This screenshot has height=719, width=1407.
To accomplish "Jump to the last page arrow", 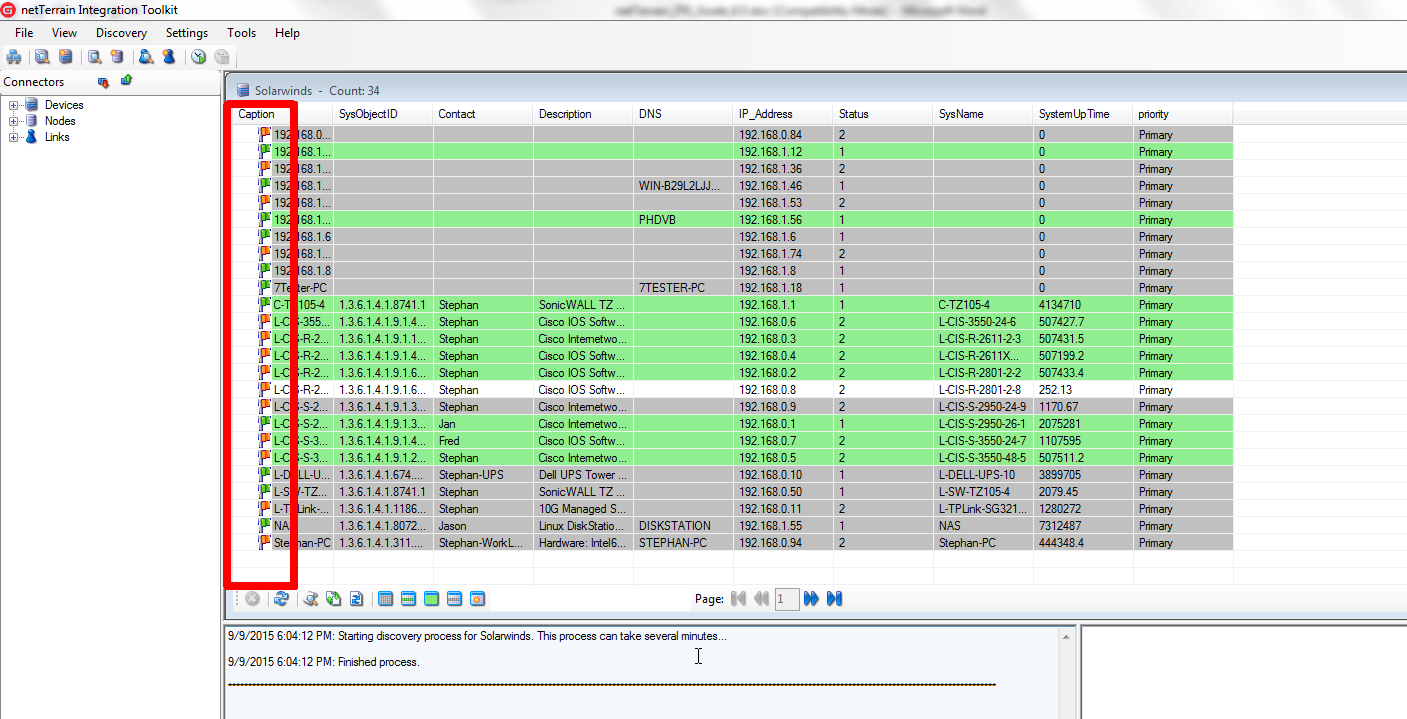I will [x=835, y=599].
